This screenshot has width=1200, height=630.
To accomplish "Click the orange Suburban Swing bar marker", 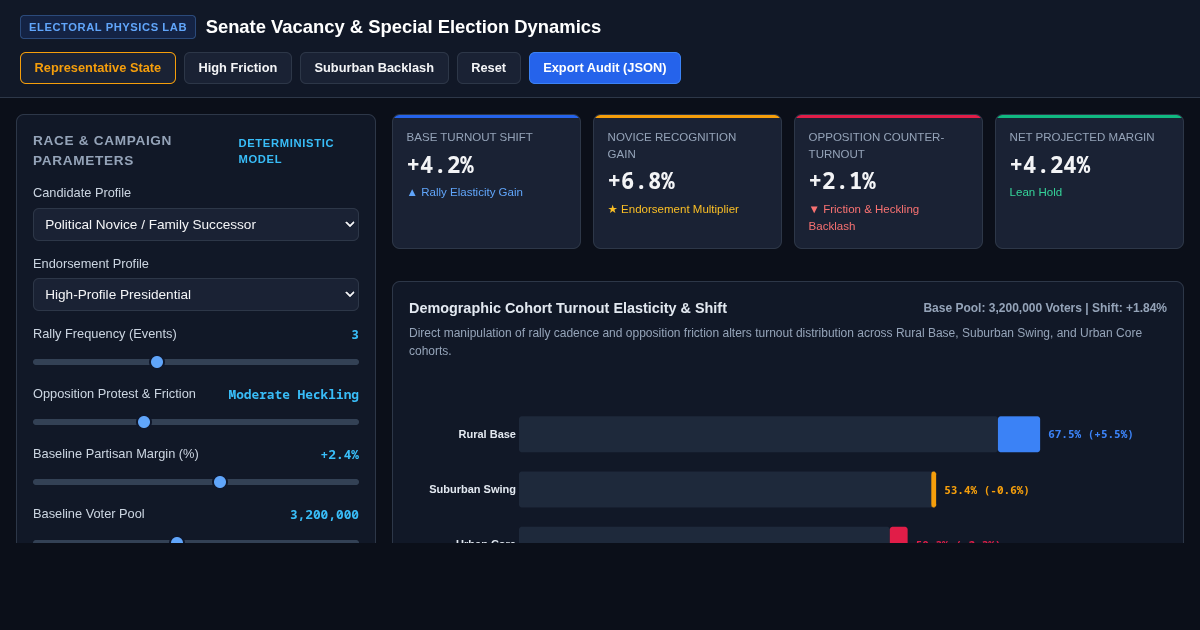I will (x=934, y=490).
